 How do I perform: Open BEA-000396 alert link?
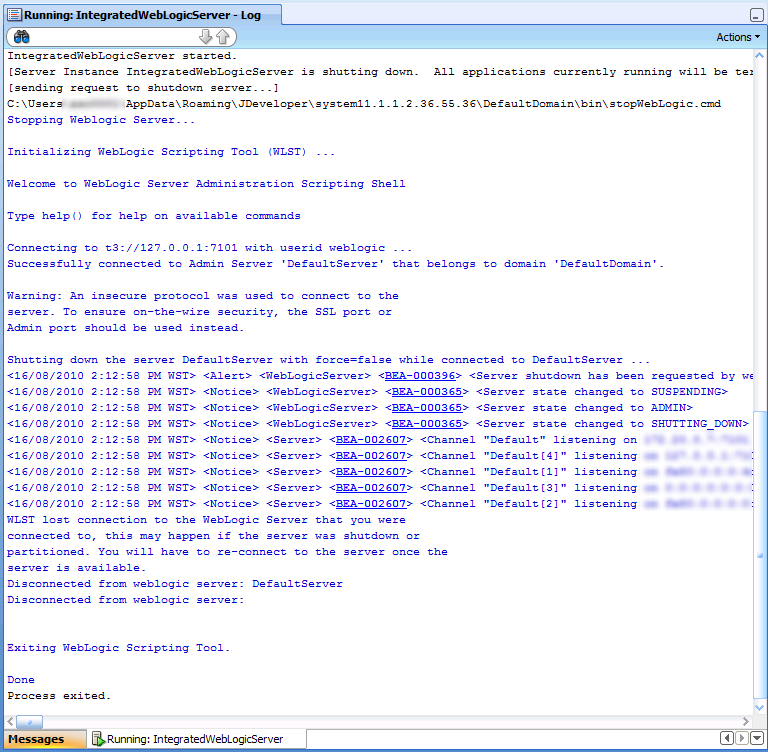[x=420, y=376]
